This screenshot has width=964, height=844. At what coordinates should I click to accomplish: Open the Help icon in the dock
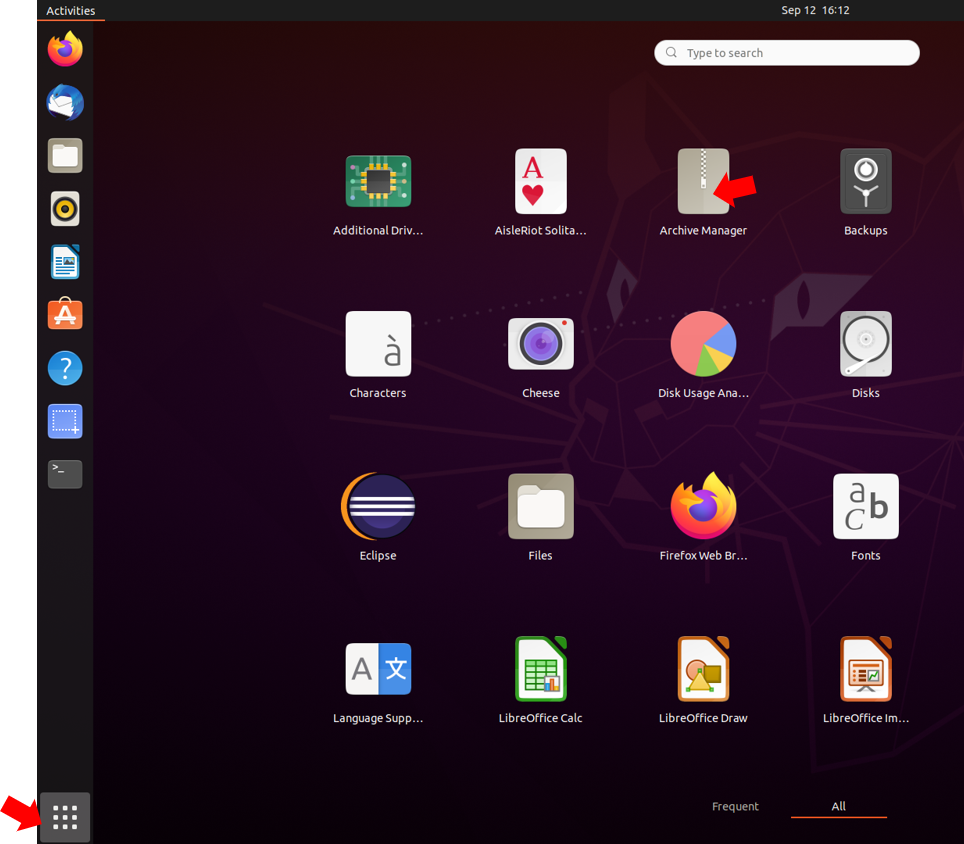pyautogui.click(x=65, y=368)
